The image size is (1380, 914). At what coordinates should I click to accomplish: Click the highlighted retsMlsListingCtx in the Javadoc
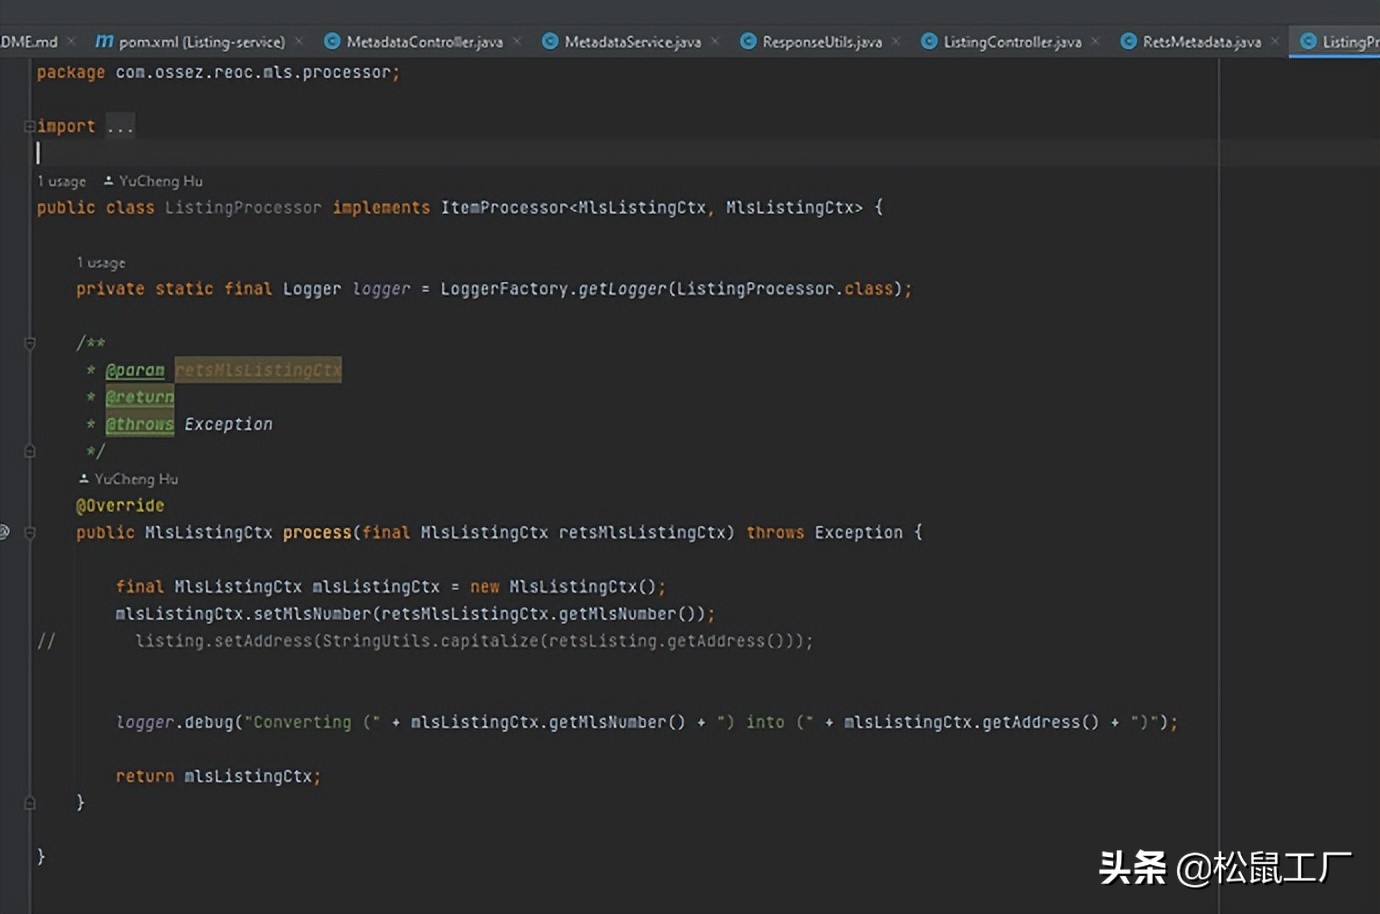pyautogui.click(x=258, y=370)
